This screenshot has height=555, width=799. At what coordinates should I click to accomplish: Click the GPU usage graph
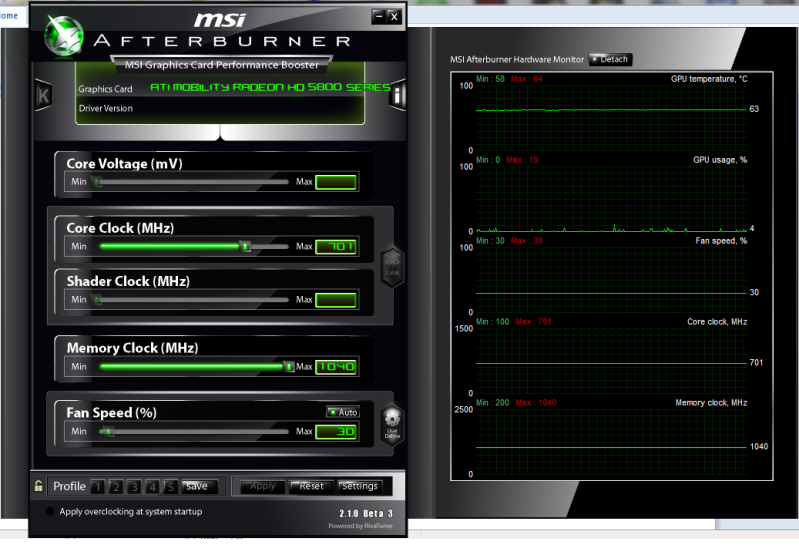click(x=611, y=199)
